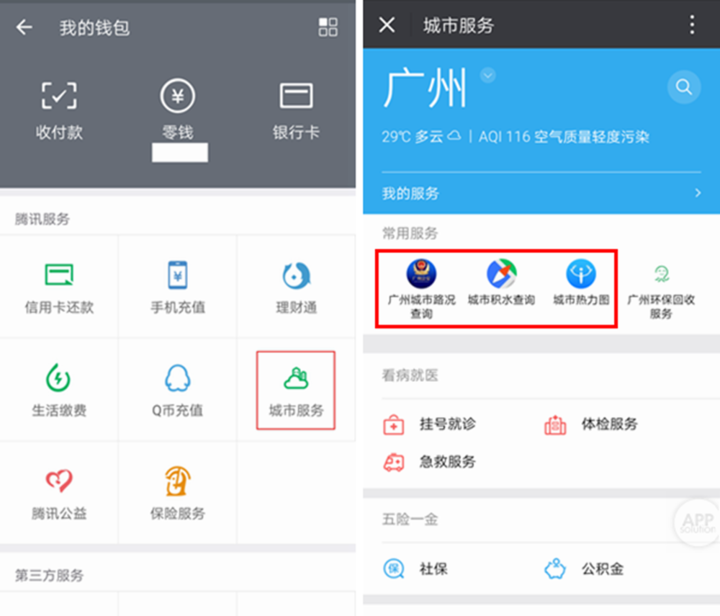Expand 我的服务 row chevron
This screenshot has width=720, height=616.
(697, 193)
